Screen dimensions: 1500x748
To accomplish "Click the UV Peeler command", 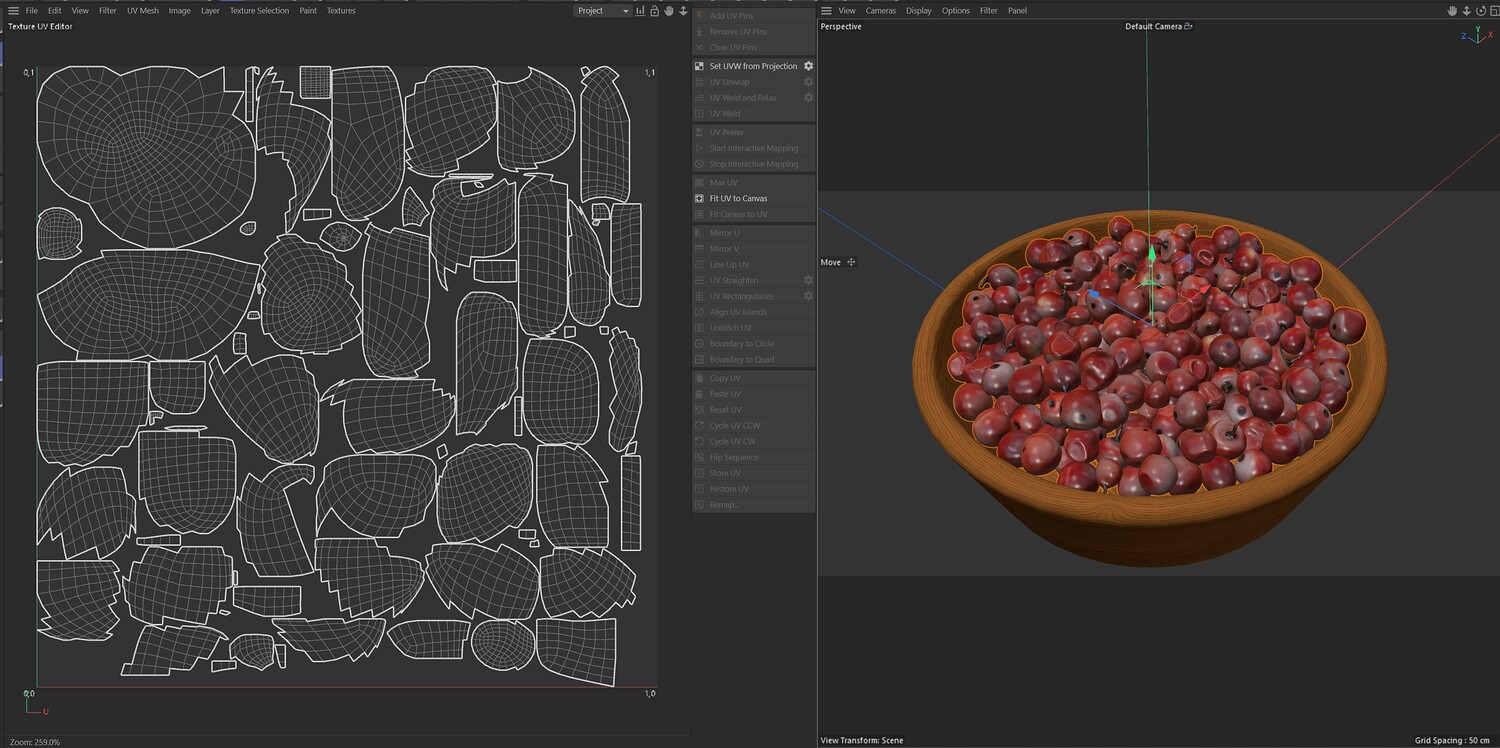I will 727,132.
